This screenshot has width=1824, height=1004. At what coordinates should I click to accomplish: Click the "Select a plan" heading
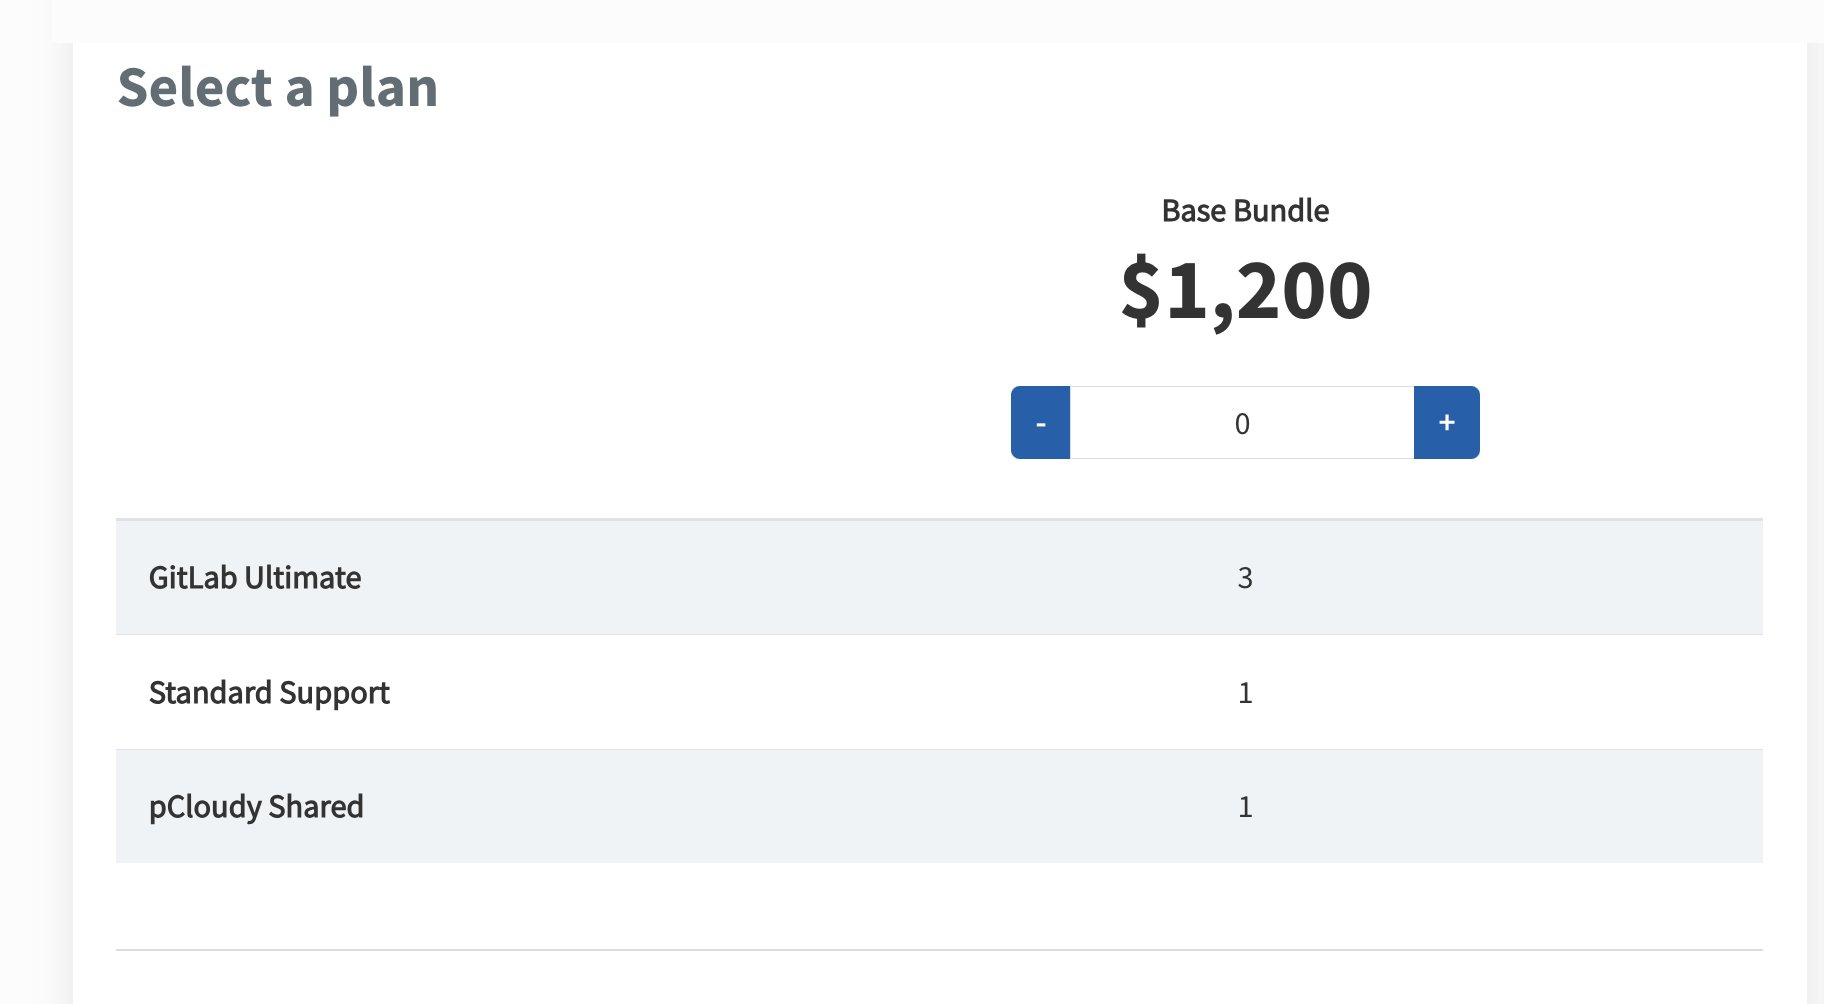pos(278,88)
